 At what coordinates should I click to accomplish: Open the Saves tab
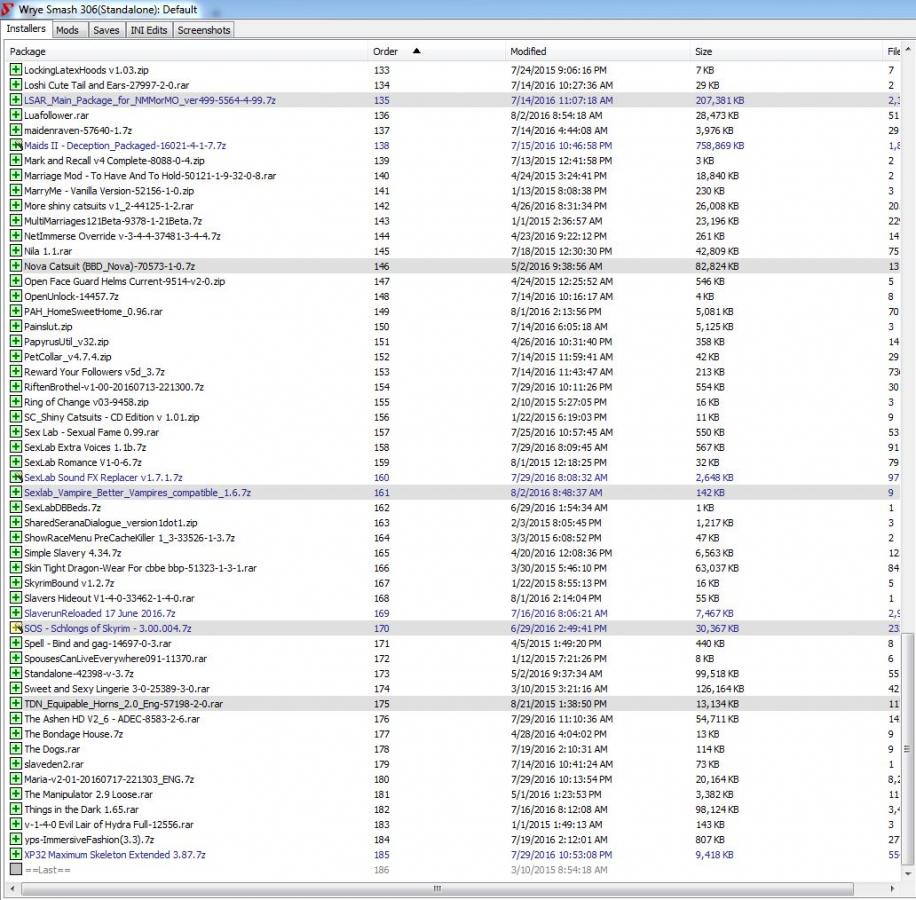click(106, 30)
